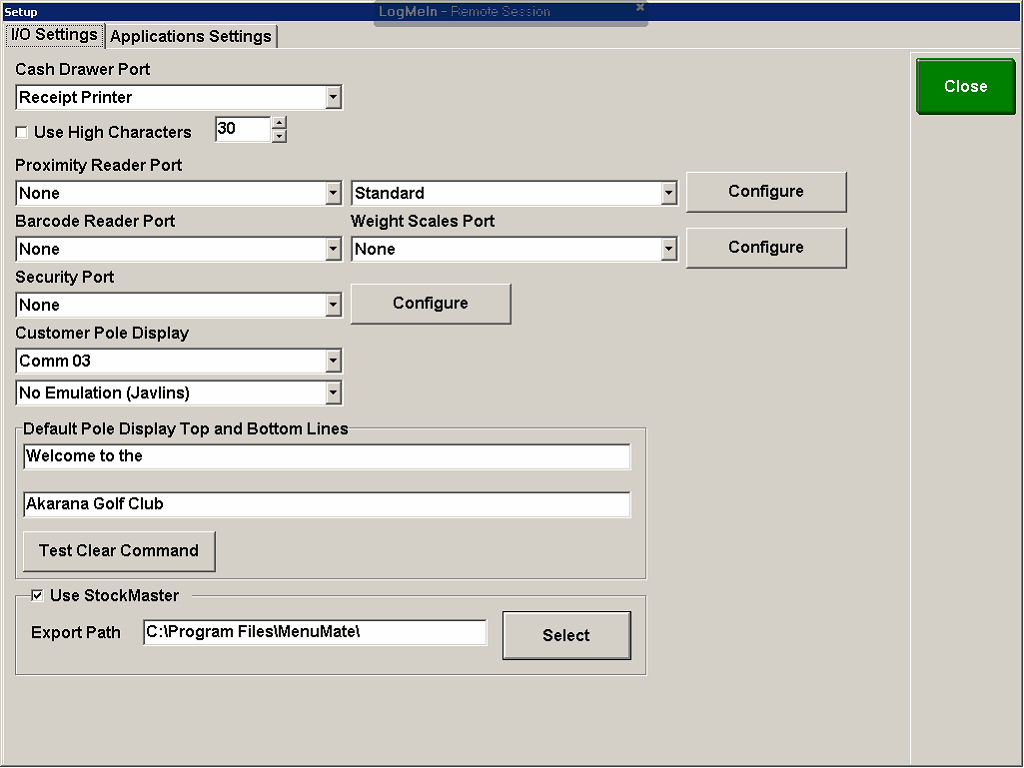Click the 'Welcome to the' top line field
This screenshot has height=768, width=1024.
click(x=327, y=456)
